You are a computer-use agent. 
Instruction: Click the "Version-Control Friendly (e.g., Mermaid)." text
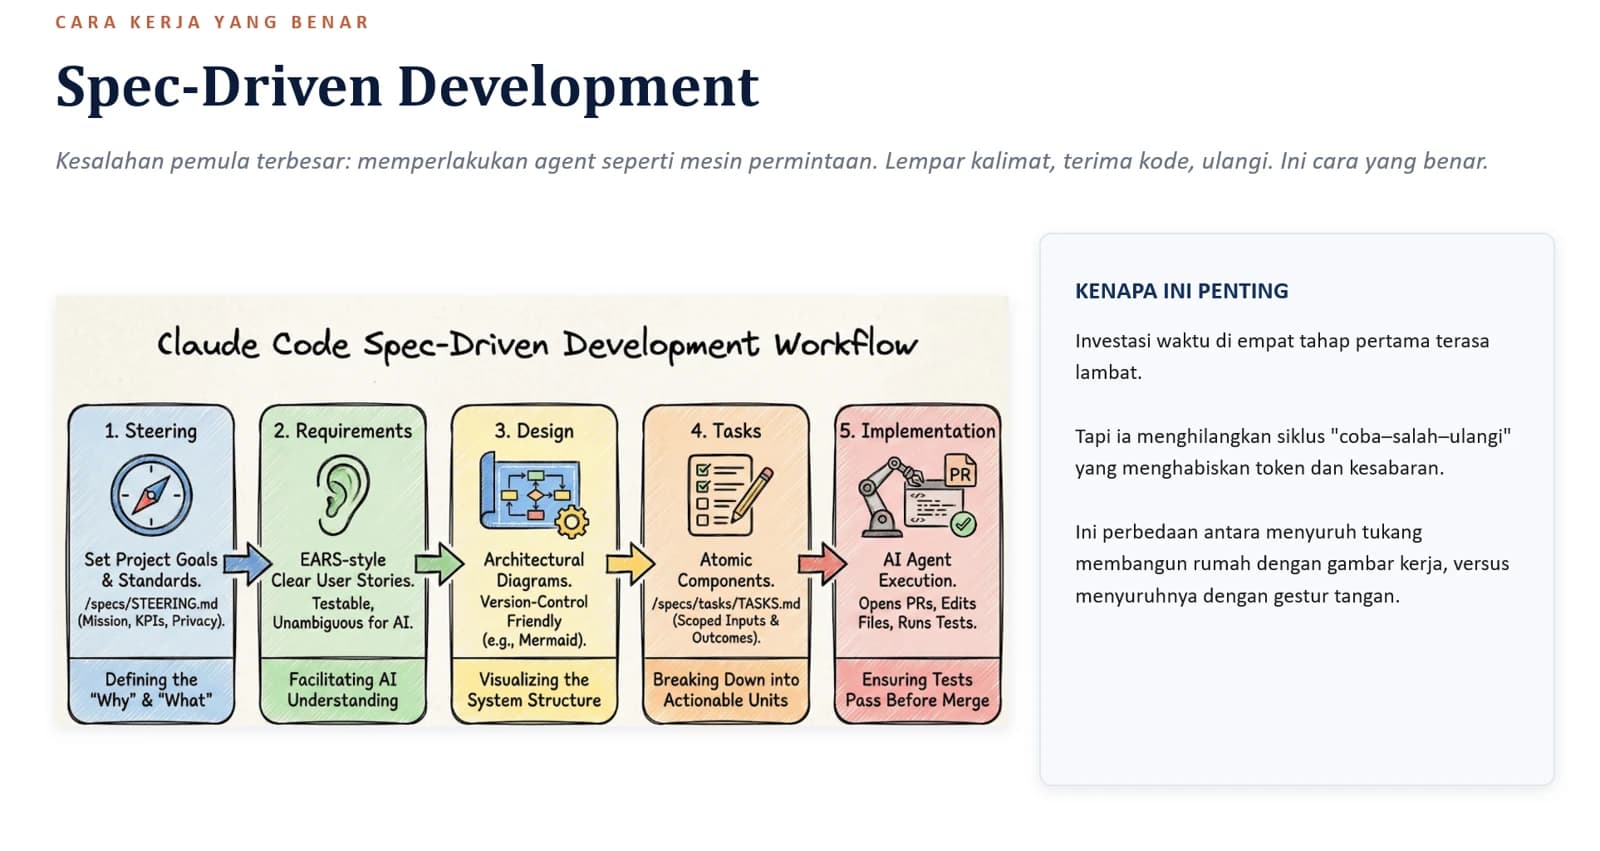coord(534,621)
